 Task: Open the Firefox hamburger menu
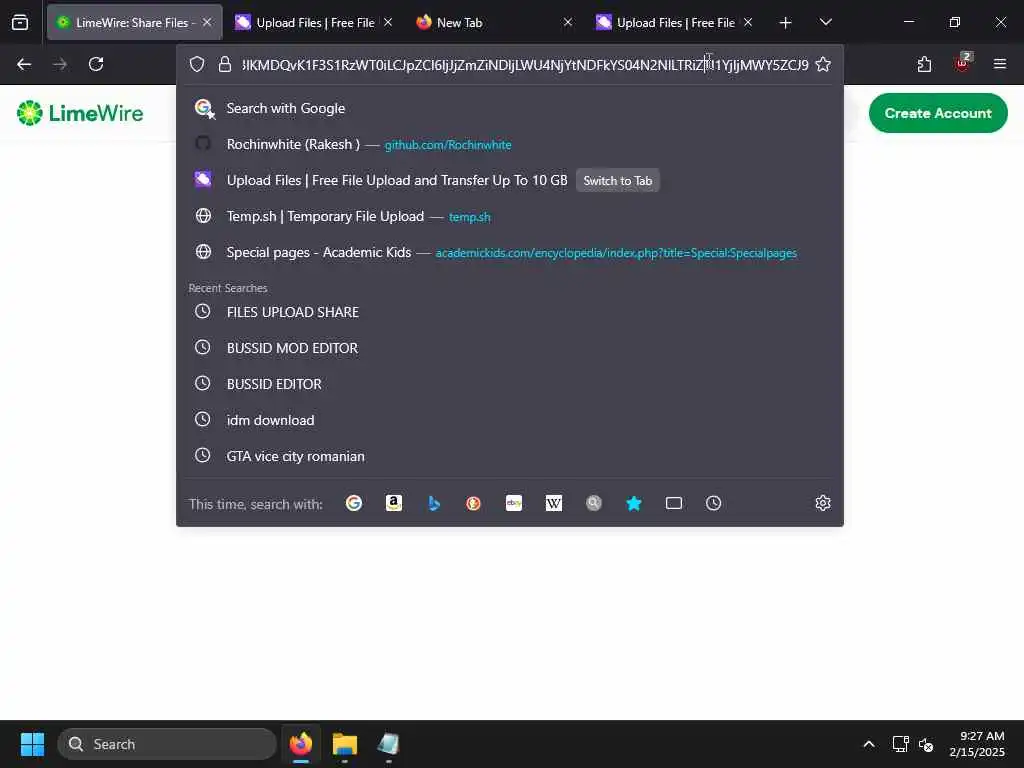(1000, 64)
